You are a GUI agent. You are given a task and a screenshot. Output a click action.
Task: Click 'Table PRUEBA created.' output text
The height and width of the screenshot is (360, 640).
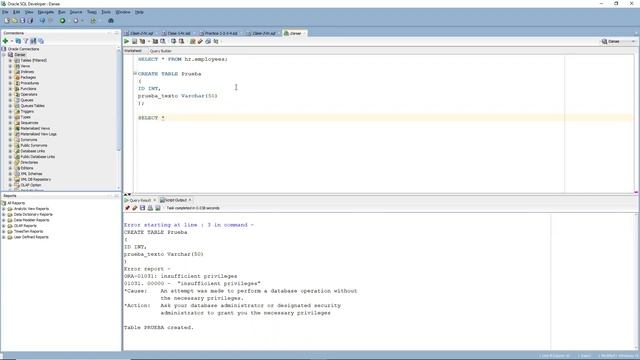[158, 328]
